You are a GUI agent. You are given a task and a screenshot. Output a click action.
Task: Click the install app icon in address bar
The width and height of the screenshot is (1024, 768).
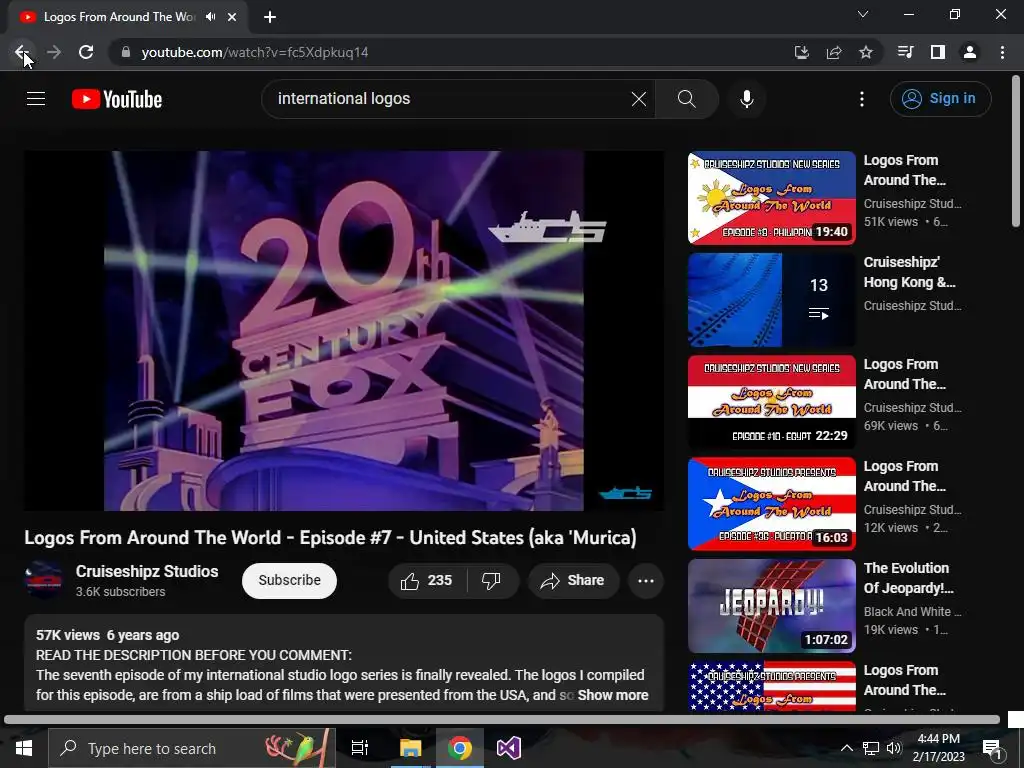point(801,52)
